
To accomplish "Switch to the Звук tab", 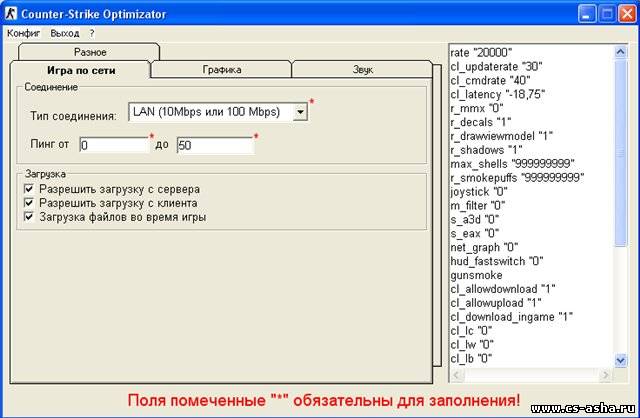I will tap(363, 70).
